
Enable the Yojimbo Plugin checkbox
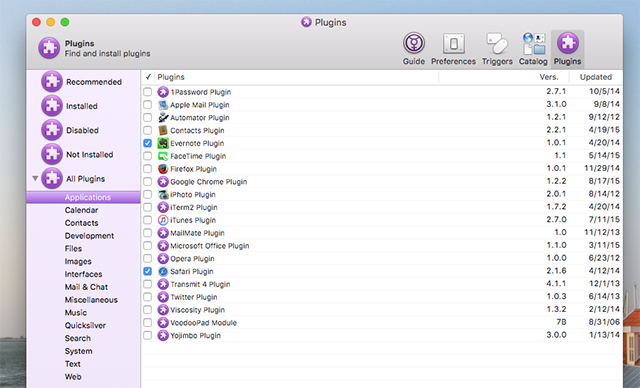click(147, 335)
